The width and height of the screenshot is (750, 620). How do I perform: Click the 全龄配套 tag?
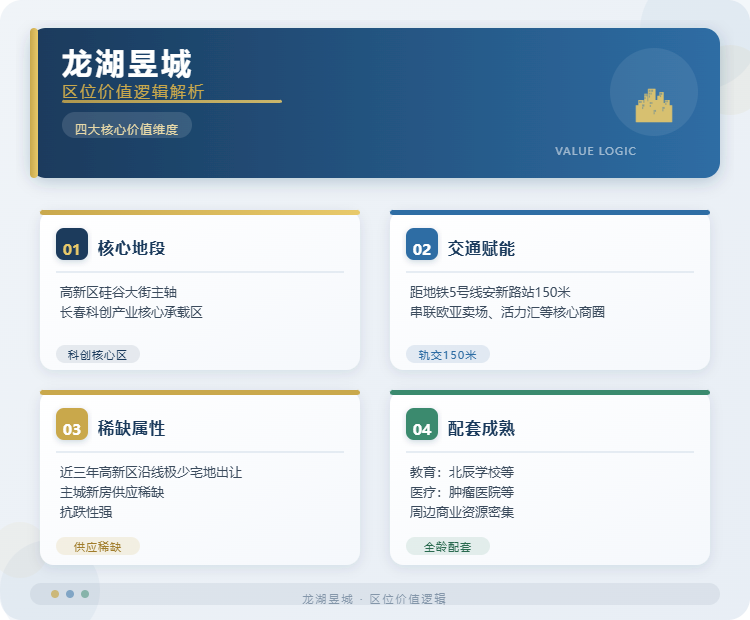[x=448, y=546]
